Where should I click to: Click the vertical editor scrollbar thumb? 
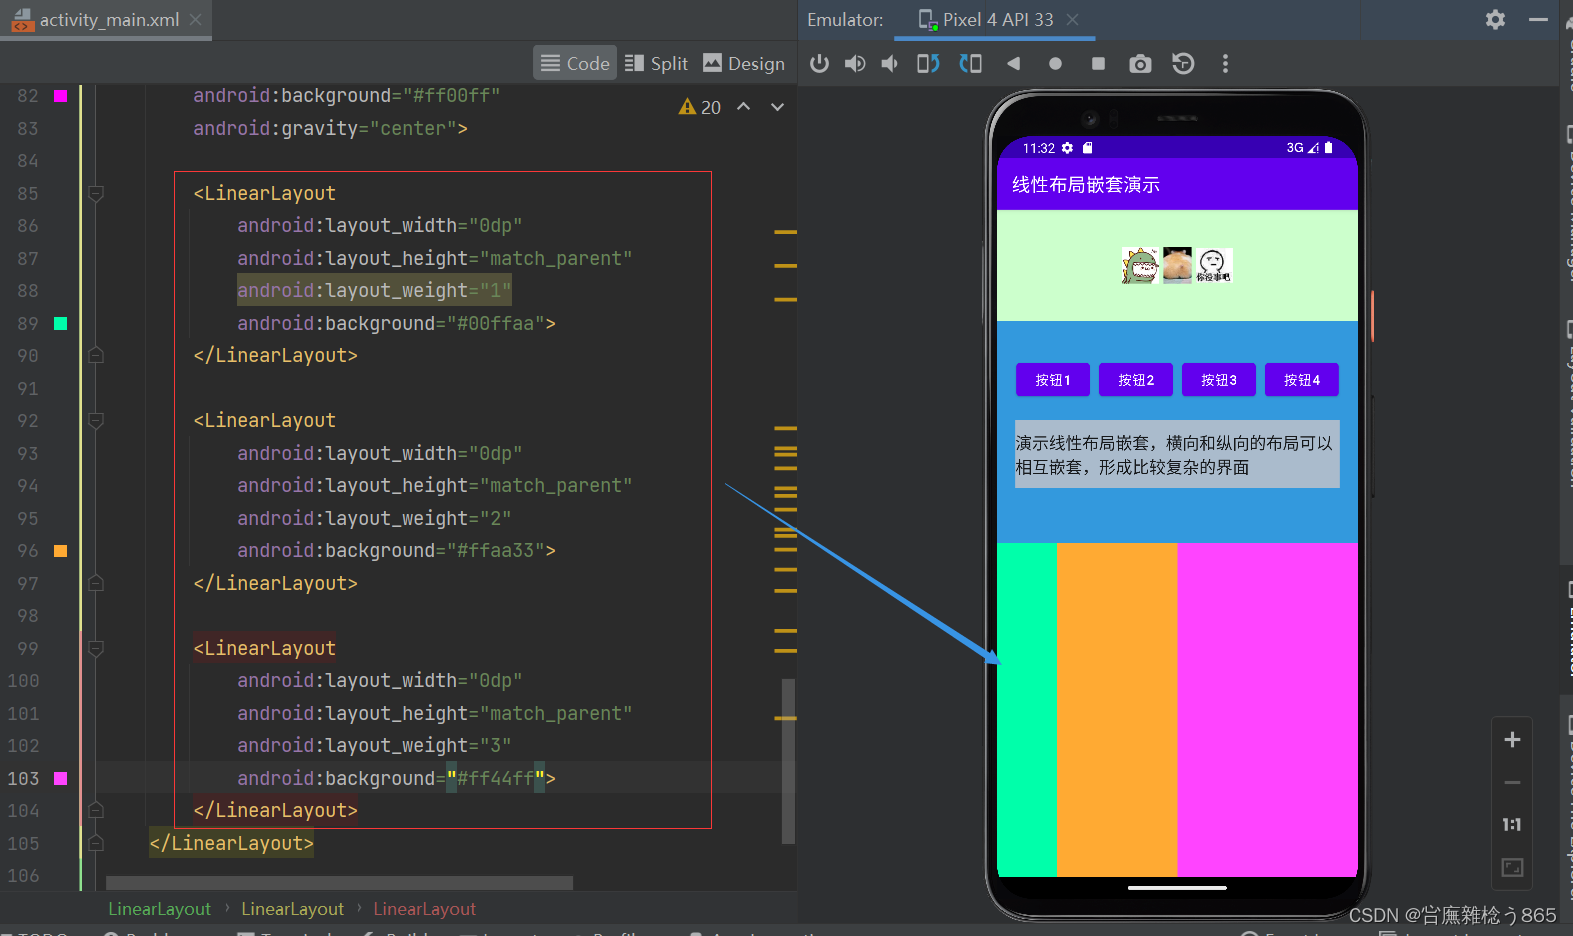(788, 761)
